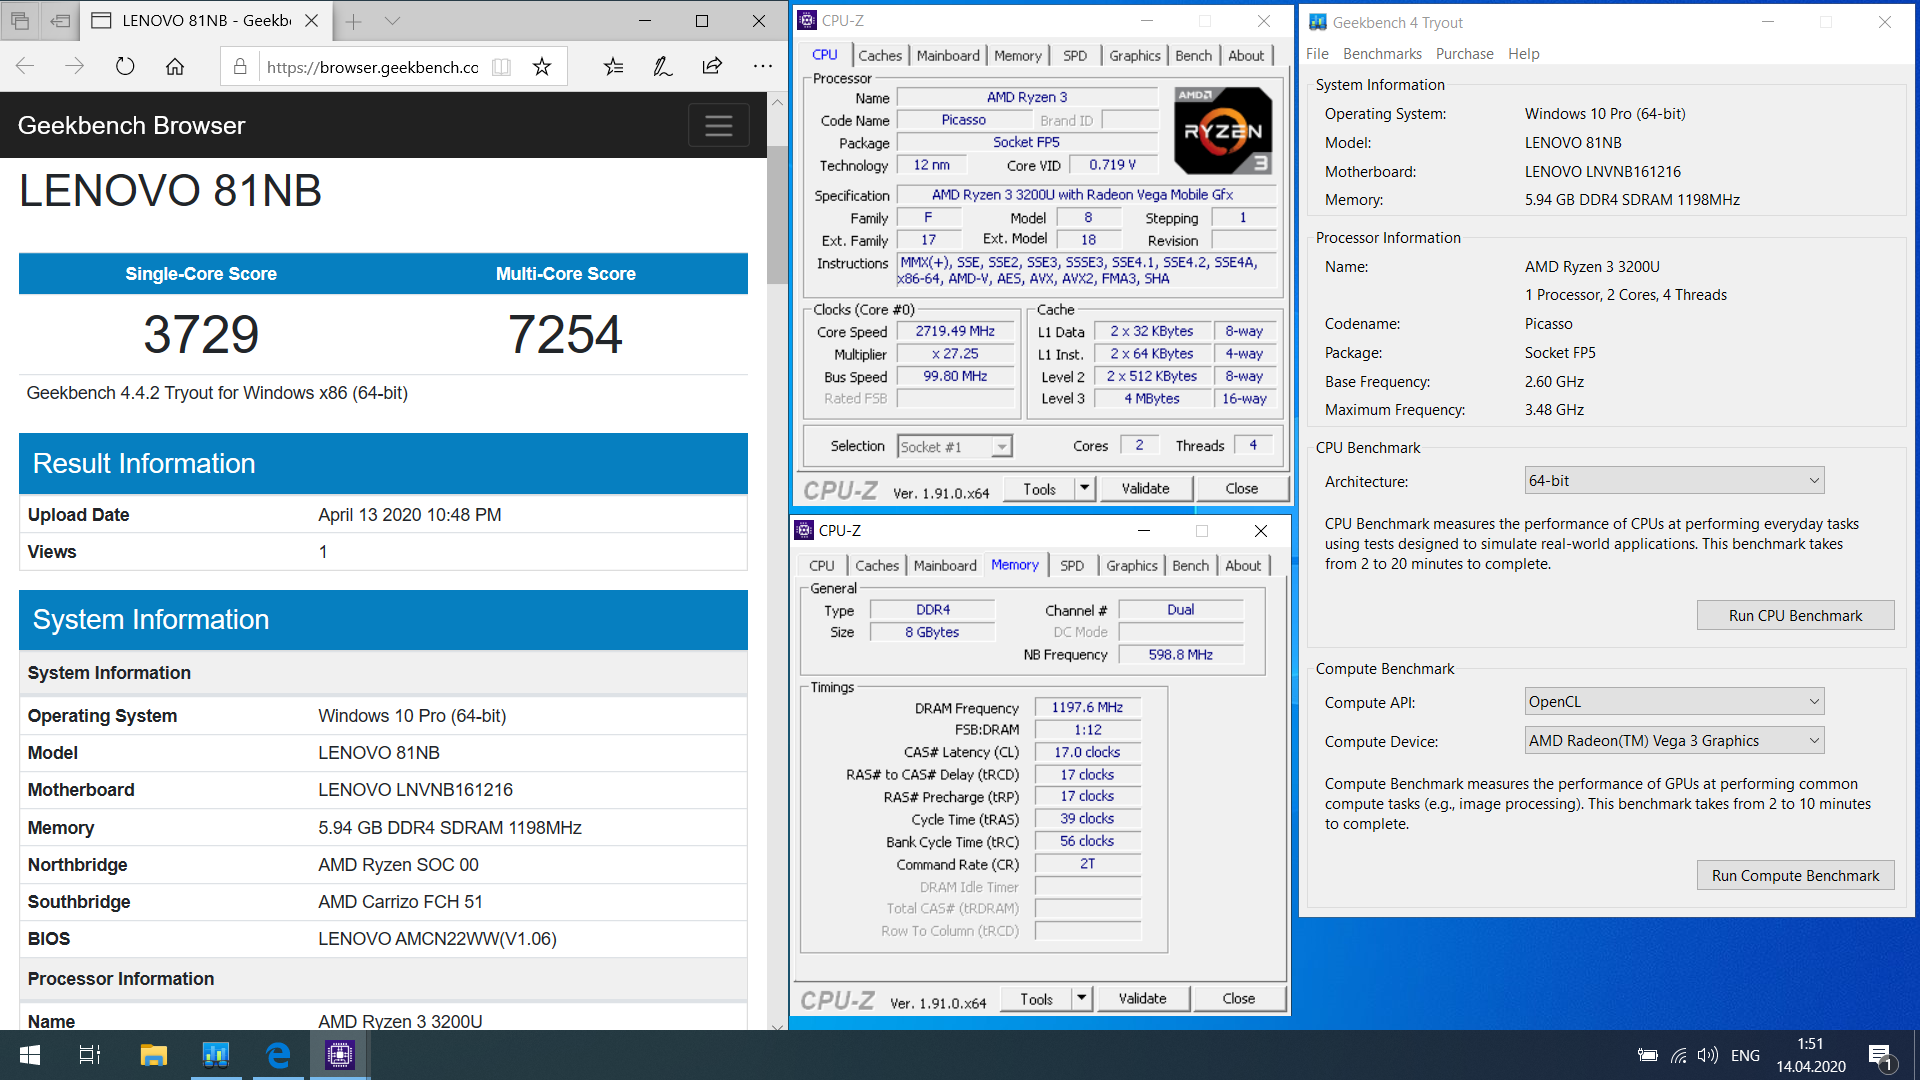Switch to Bench tab in upper CPU-Z
Screen dimensions: 1920x1080
pos(1193,56)
